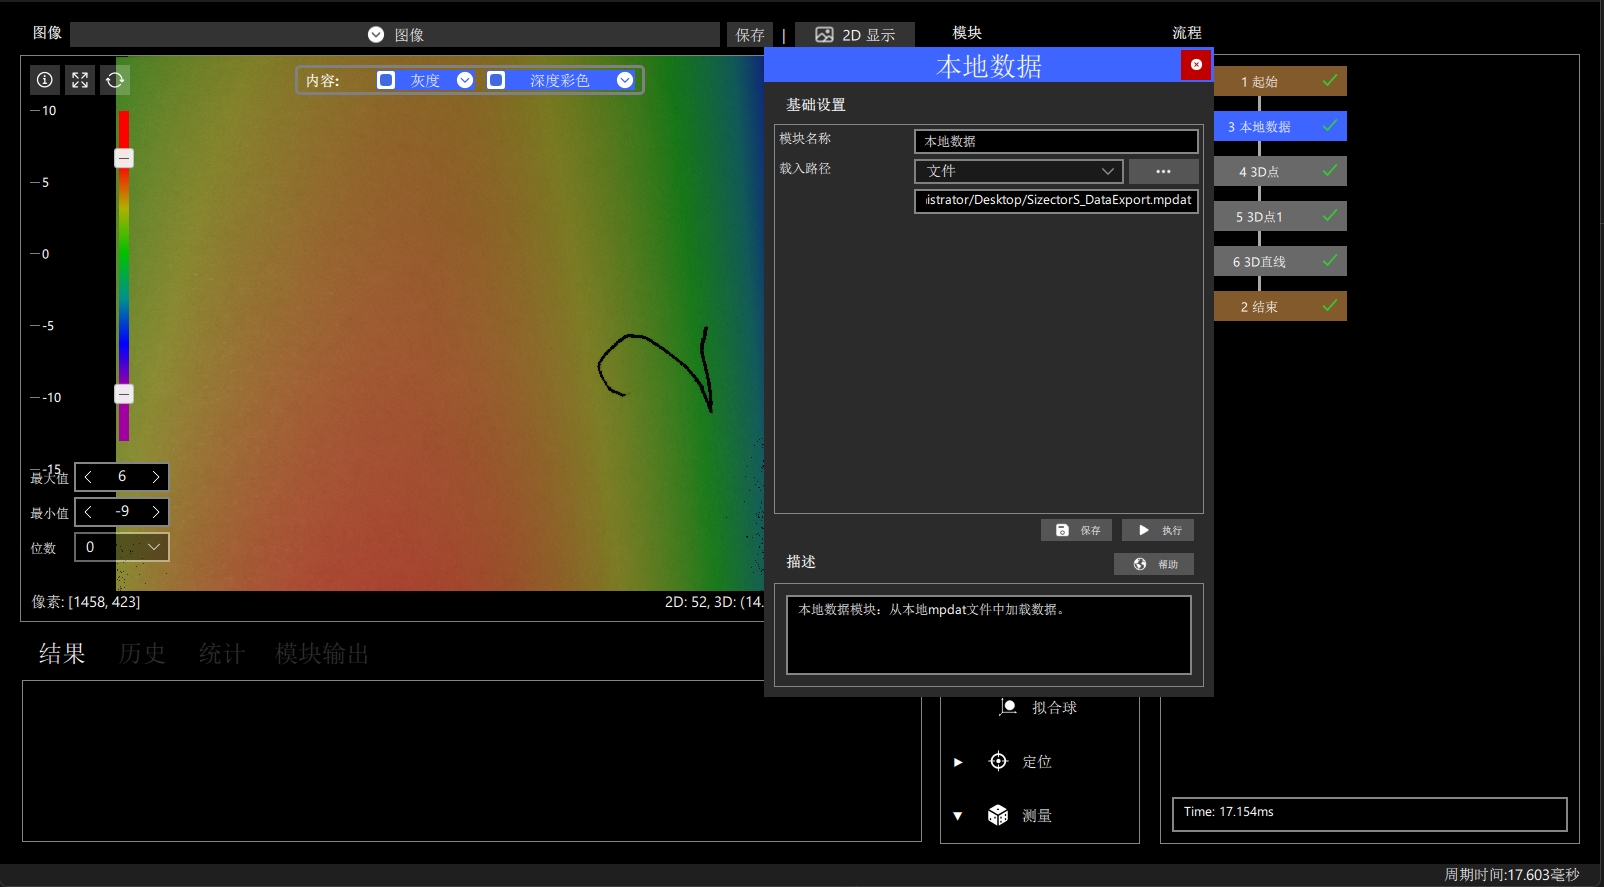This screenshot has width=1604, height=887.
Task: Select the 测量 measurement cube icon
Action: point(998,815)
